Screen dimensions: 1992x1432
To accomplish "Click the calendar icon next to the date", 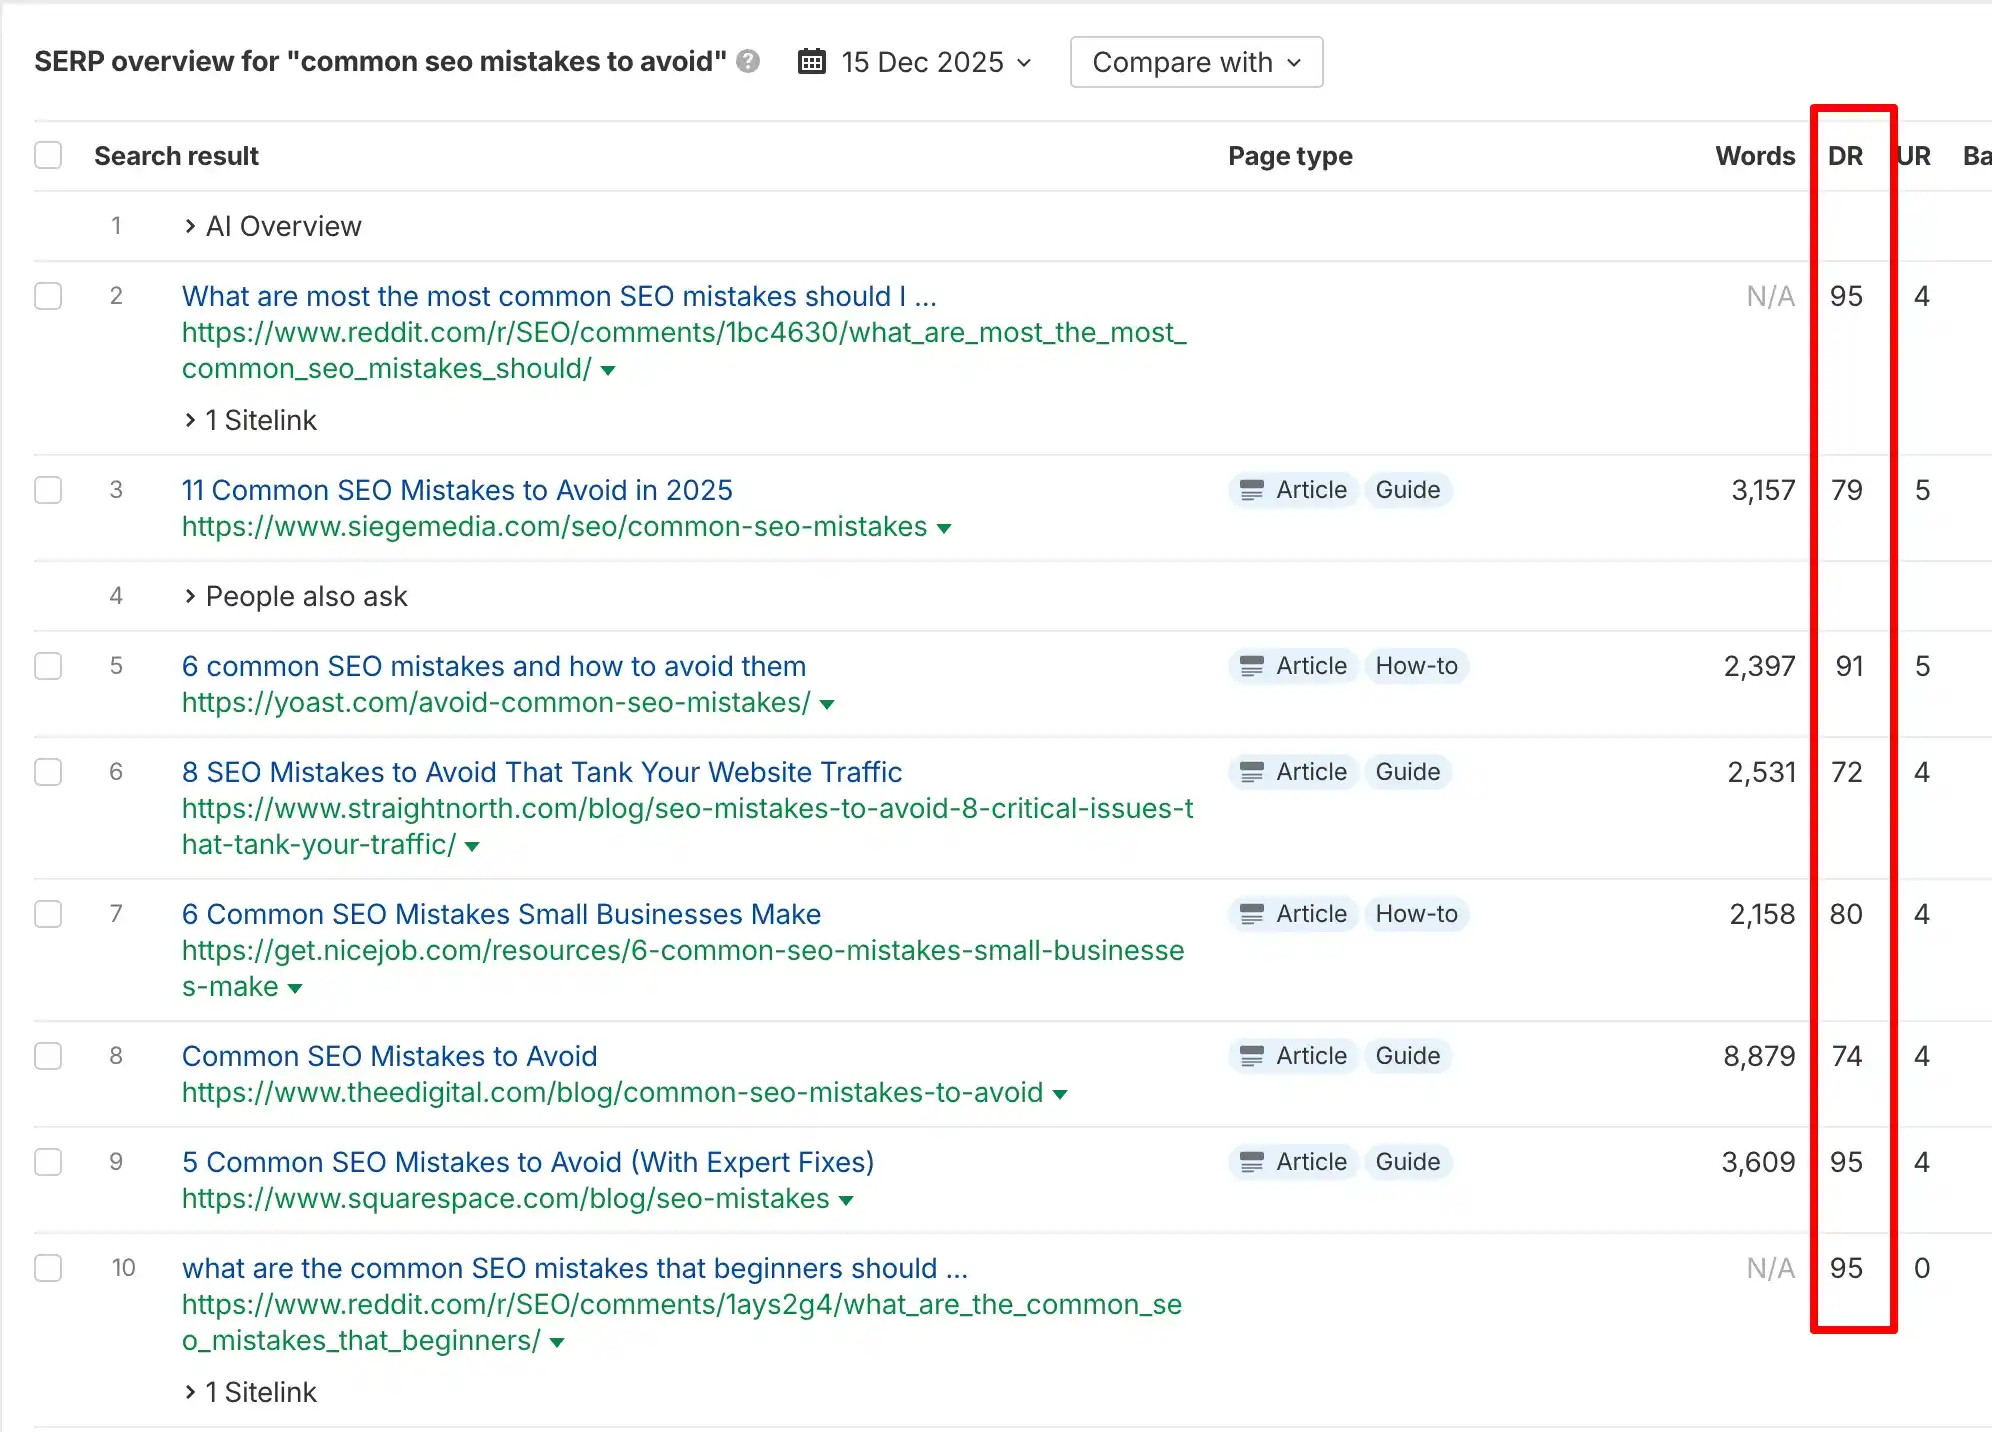I will pos(811,61).
